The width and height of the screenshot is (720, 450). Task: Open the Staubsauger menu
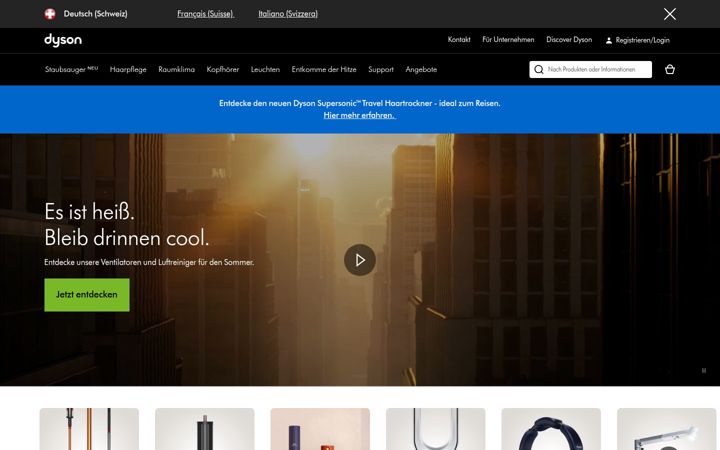tap(71, 69)
